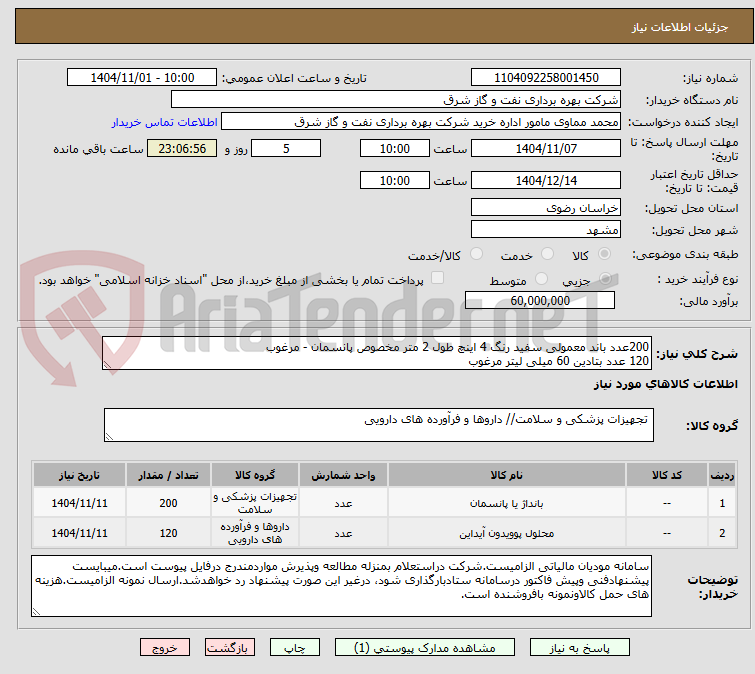Click the response deadline date 1404/11/07

pyautogui.click(x=546, y=148)
